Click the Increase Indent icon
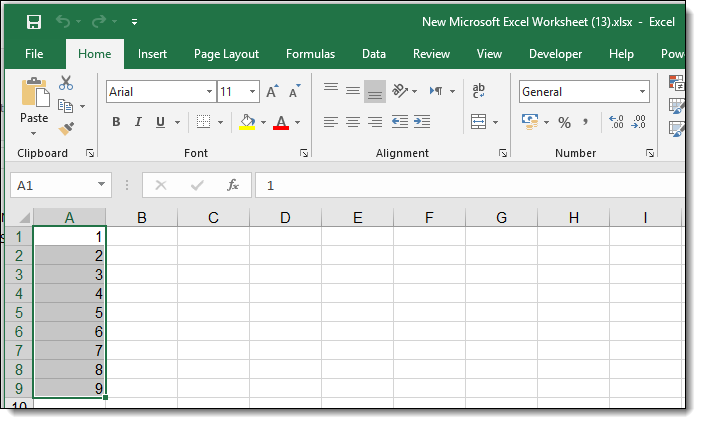Image resolution: width=701 pixels, height=424 pixels. [x=423, y=122]
